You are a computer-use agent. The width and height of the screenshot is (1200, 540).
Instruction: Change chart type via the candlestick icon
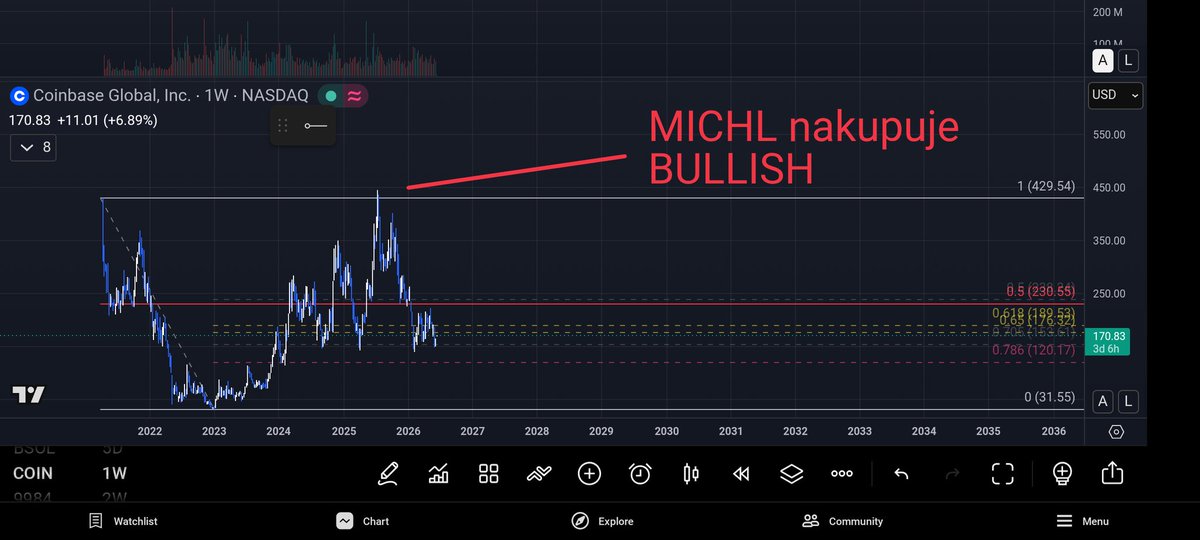click(691, 473)
